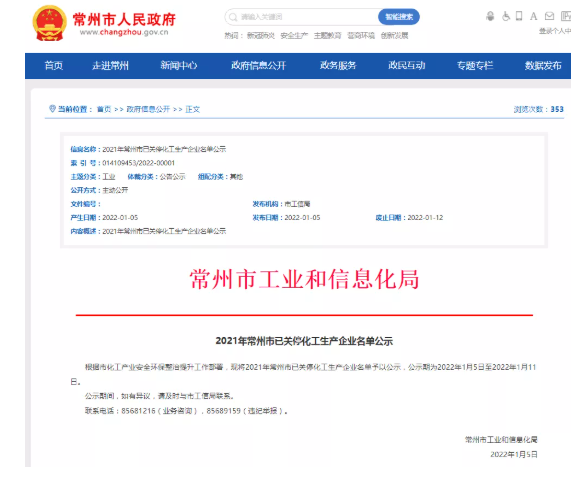
Task: Click 正文 in the breadcrumb path
Action: point(193,109)
